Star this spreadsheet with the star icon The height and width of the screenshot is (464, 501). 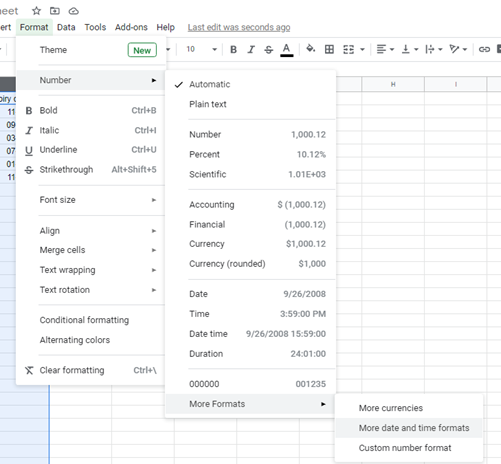(36, 11)
